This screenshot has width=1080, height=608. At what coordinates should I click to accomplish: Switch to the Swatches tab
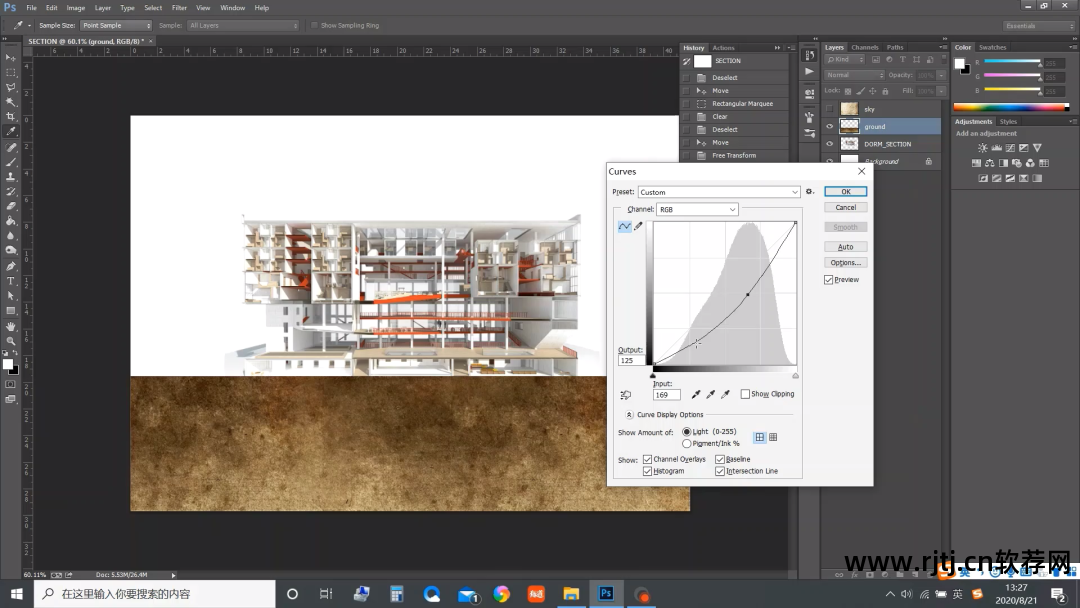[993, 48]
